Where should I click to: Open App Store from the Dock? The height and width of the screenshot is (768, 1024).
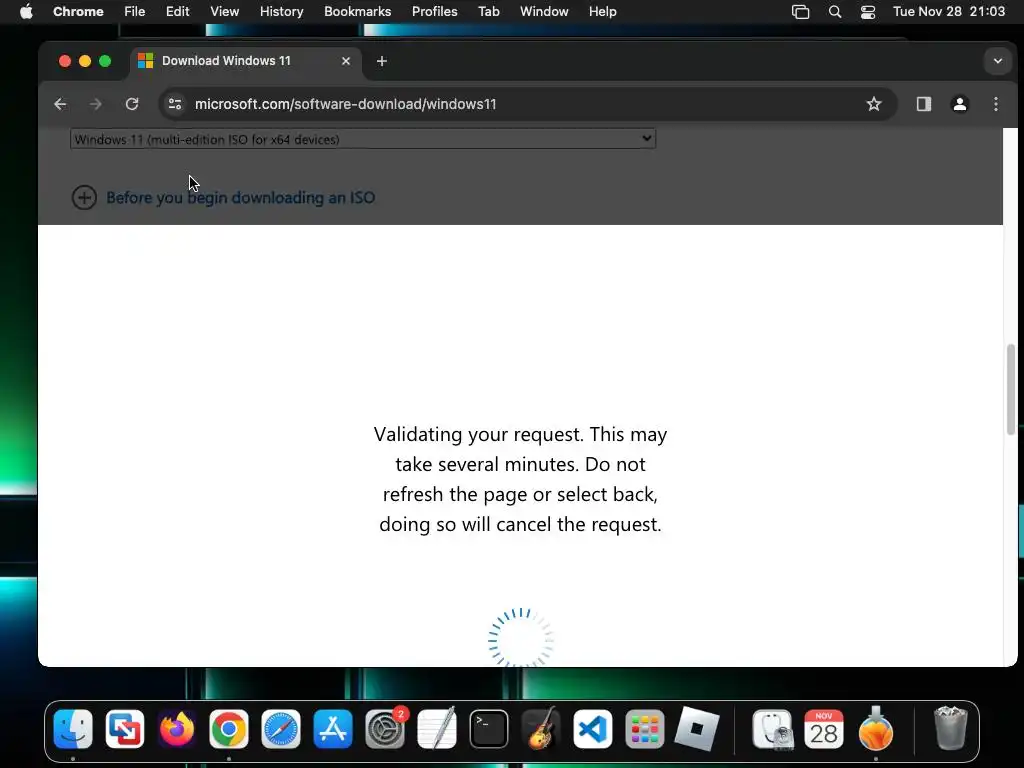pos(332,729)
